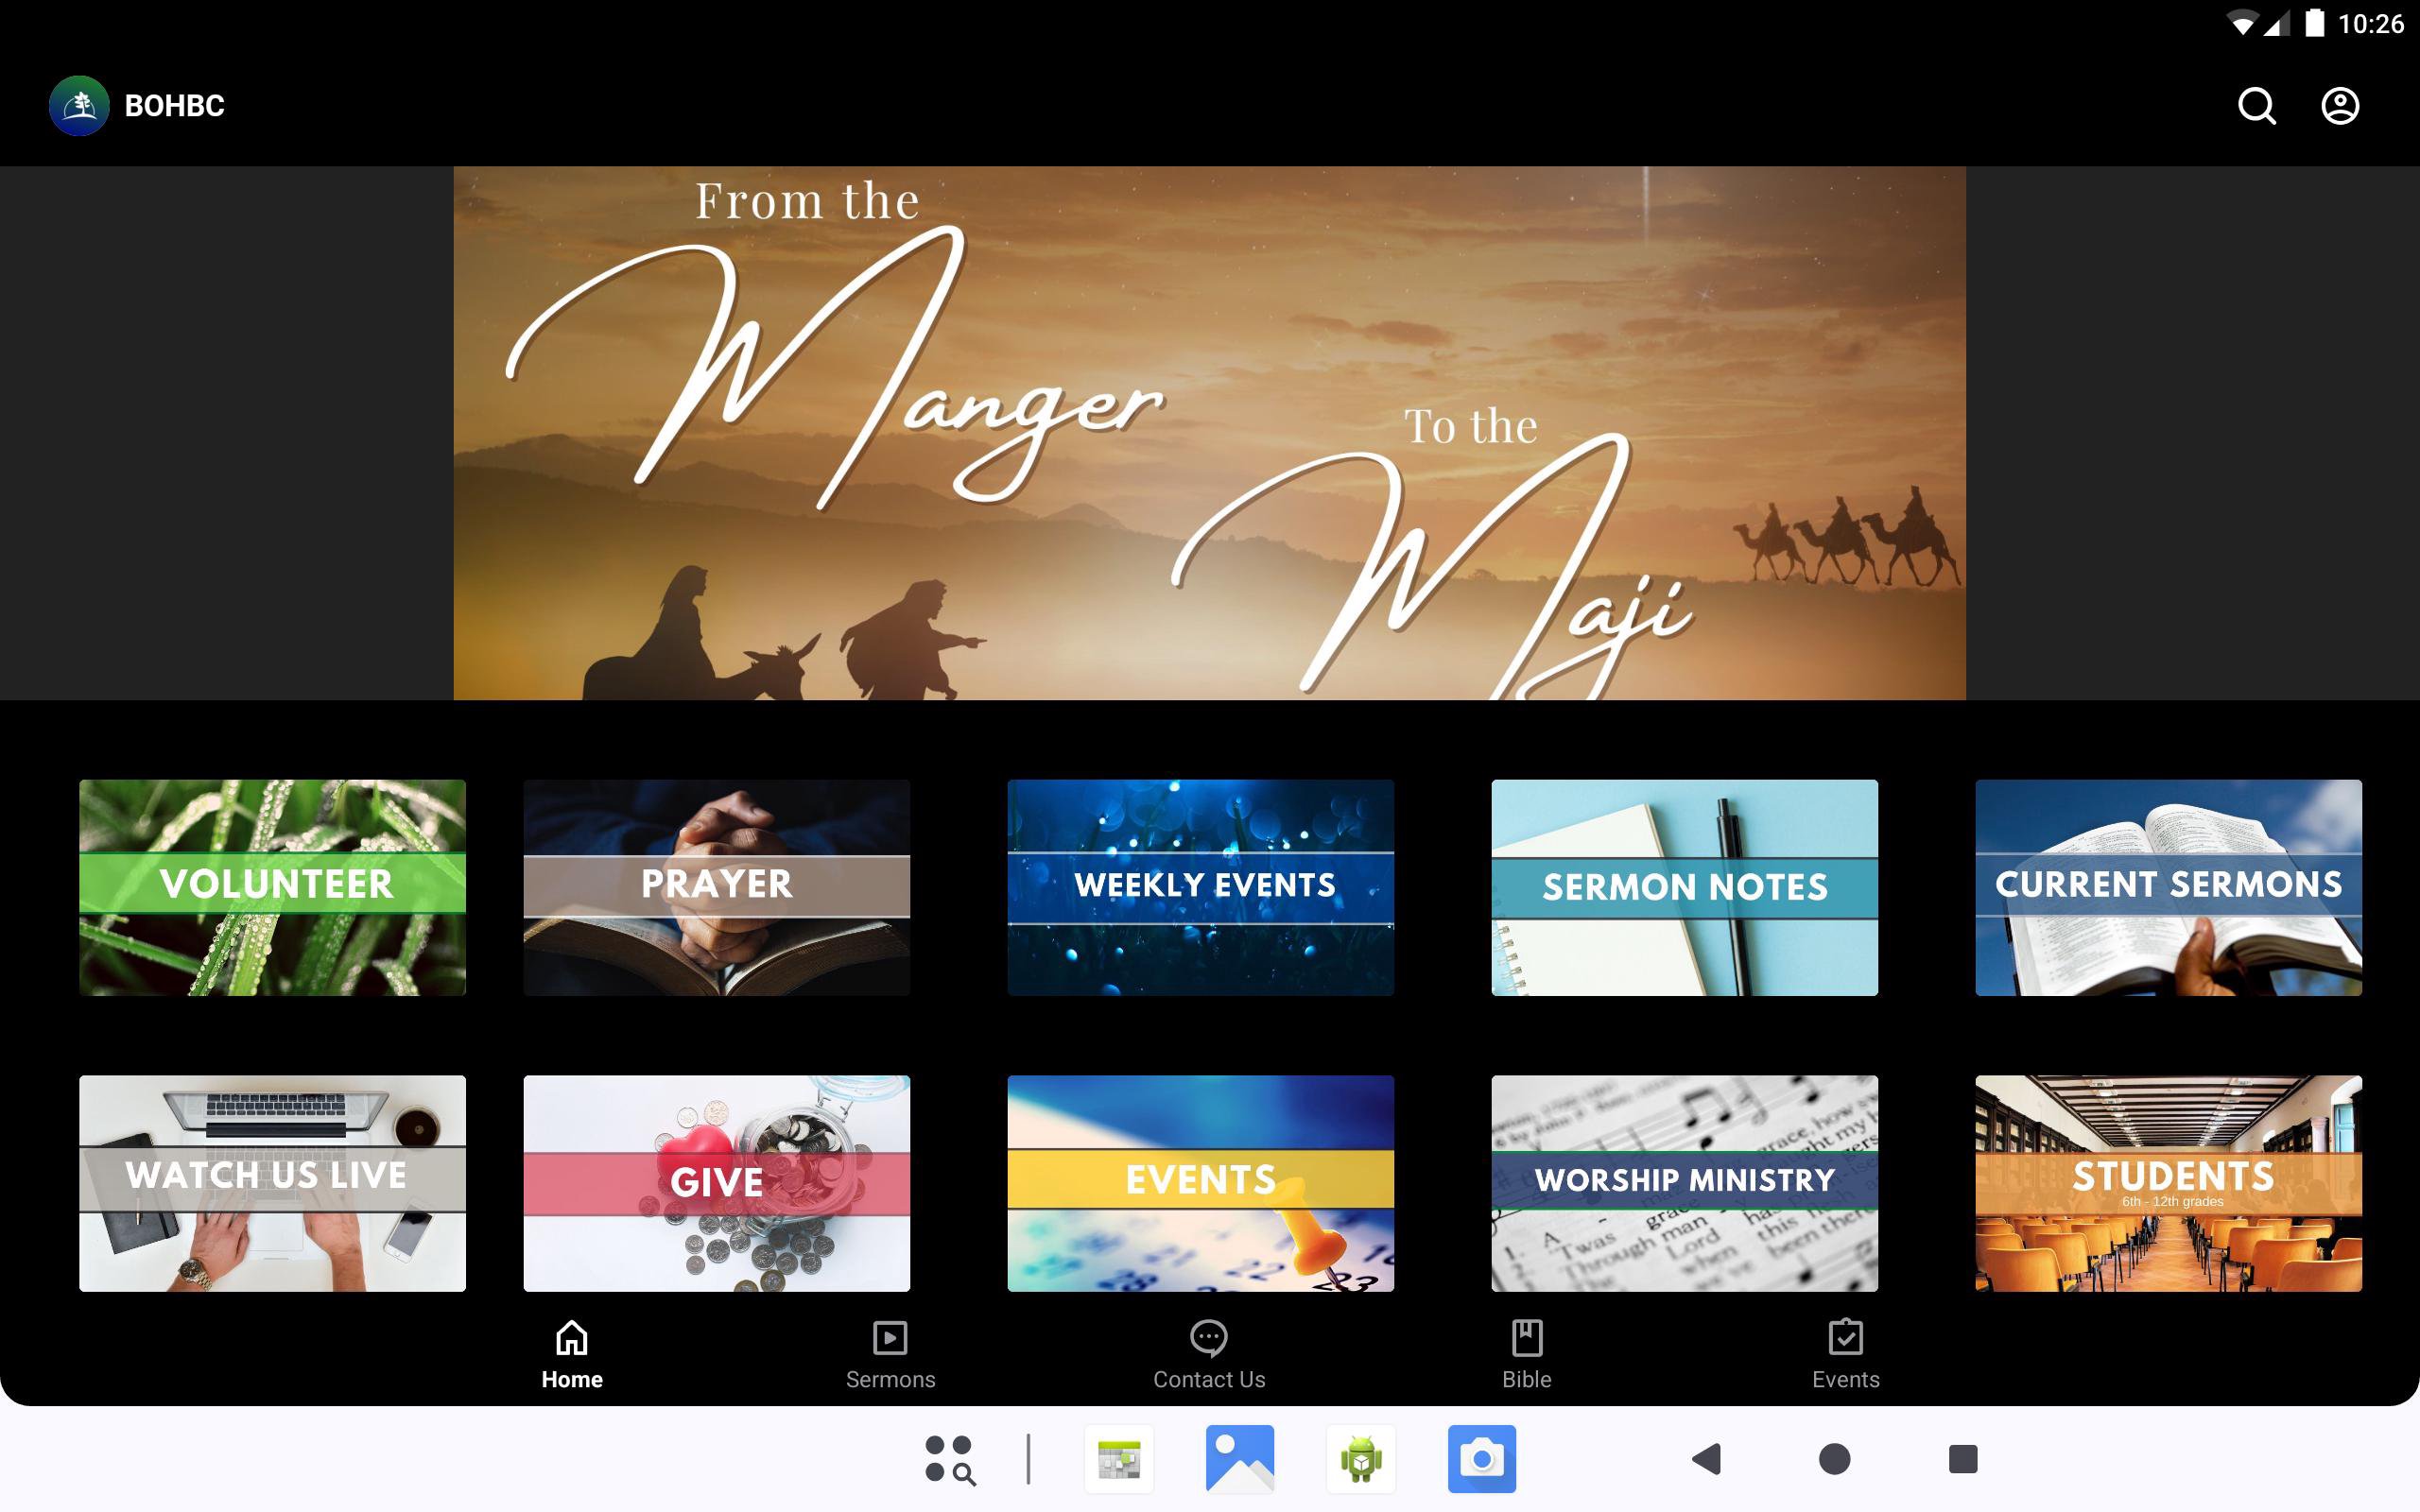Open the search magnifier icon
Image resolution: width=2420 pixels, height=1512 pixels.
[2256, 106]
